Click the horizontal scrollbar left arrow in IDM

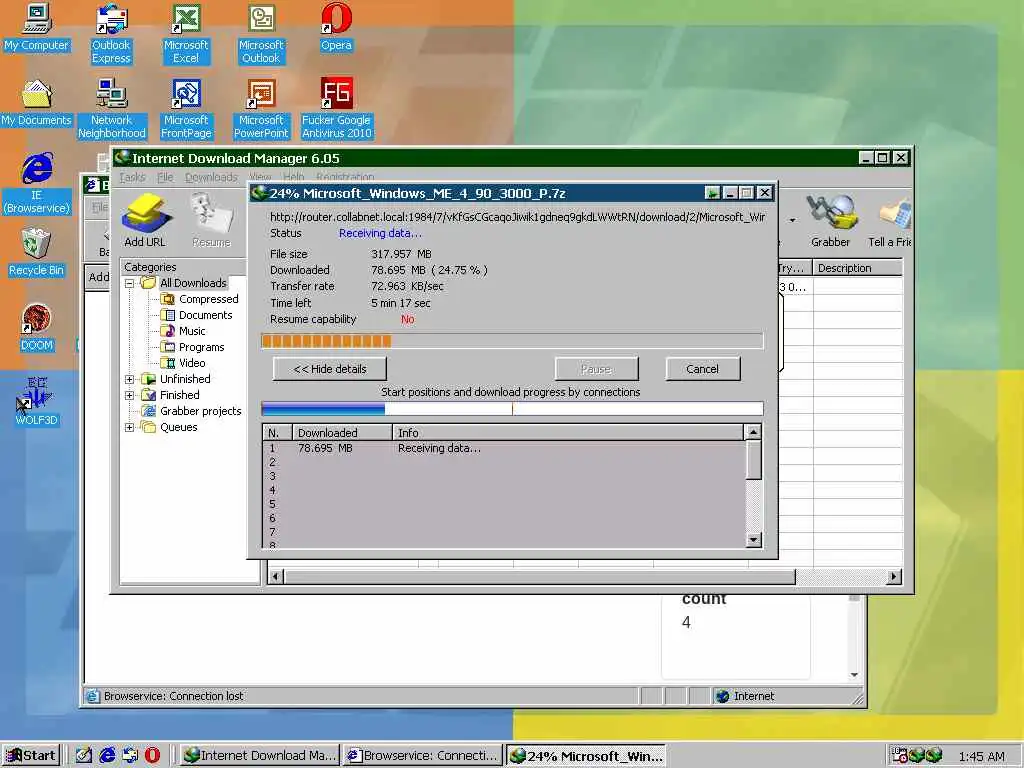(276, 577)
